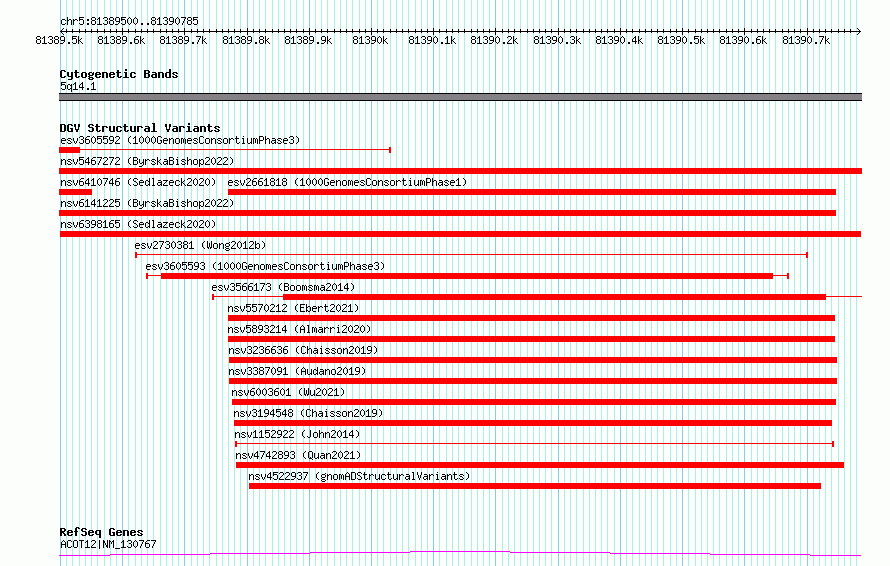Click nsv4742893 (Quan2021) variant label
The image size is (890, 566).
pos(298,455)
